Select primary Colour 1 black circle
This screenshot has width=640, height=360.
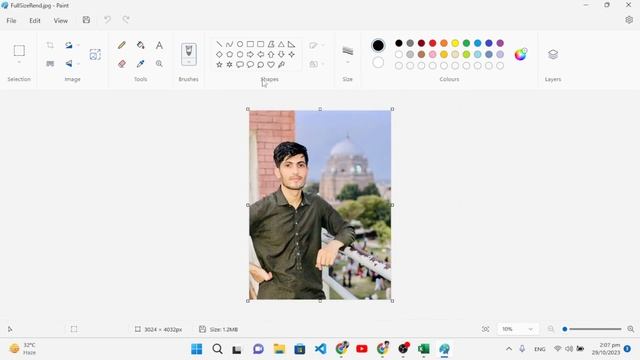click(378, 45)
